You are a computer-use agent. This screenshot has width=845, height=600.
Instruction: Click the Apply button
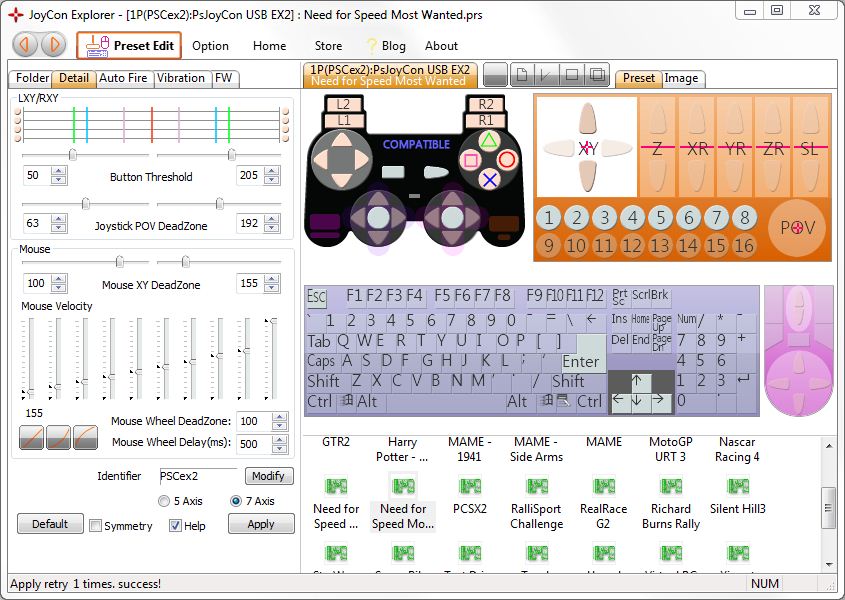[x=261, y=524]
